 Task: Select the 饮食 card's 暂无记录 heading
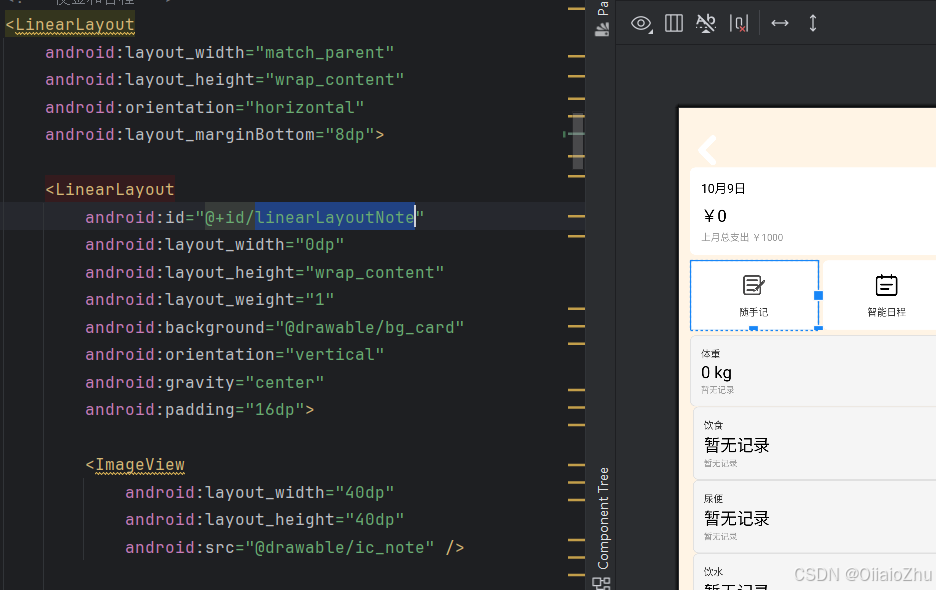pyautogui.click(x=737, y=445)
